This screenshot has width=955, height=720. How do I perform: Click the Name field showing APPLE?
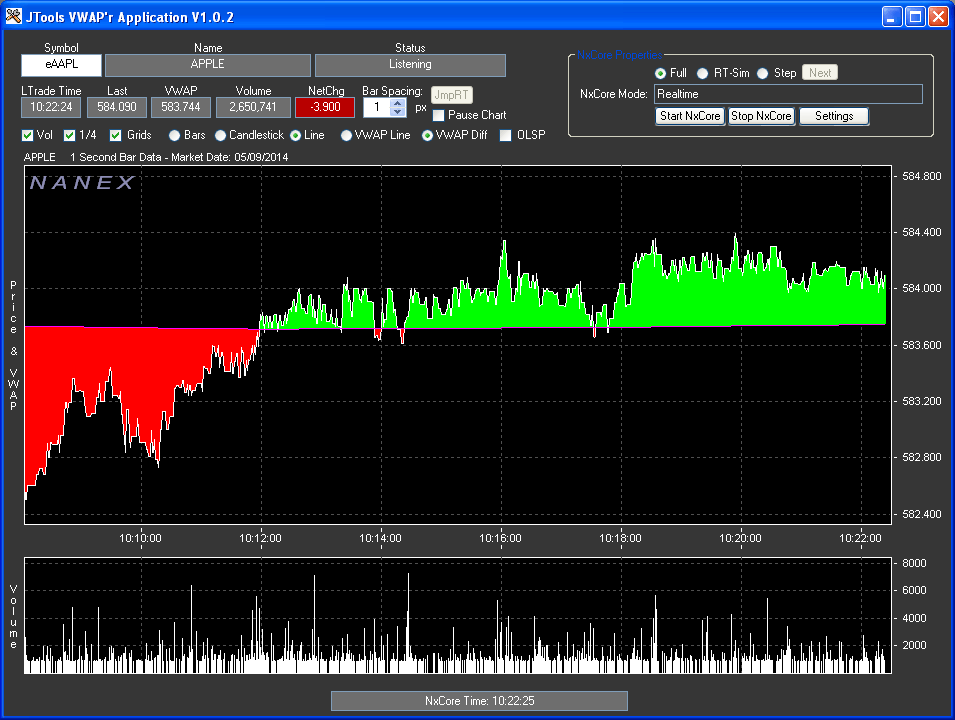208,65
